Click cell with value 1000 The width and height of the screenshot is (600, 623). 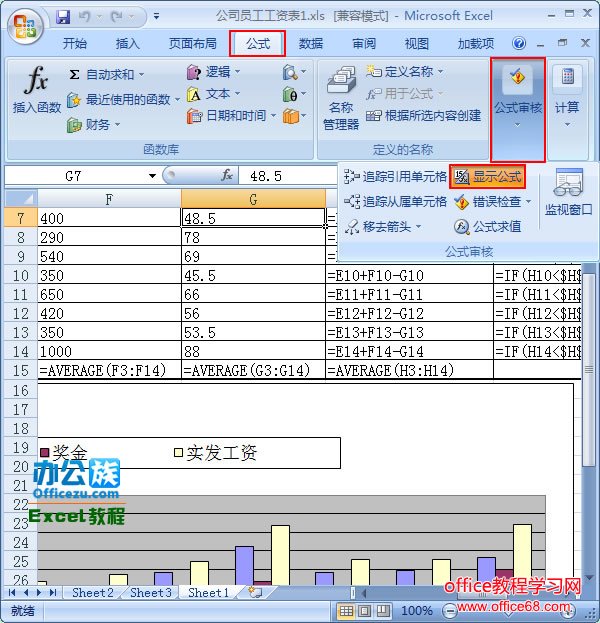[109, 351]
